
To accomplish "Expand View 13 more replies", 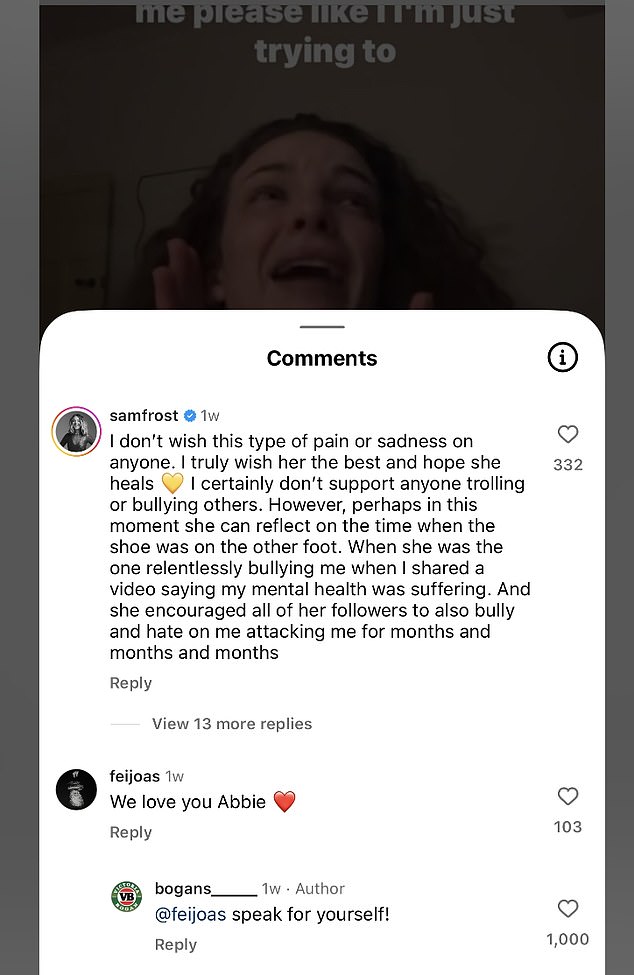I will (231, 724).
